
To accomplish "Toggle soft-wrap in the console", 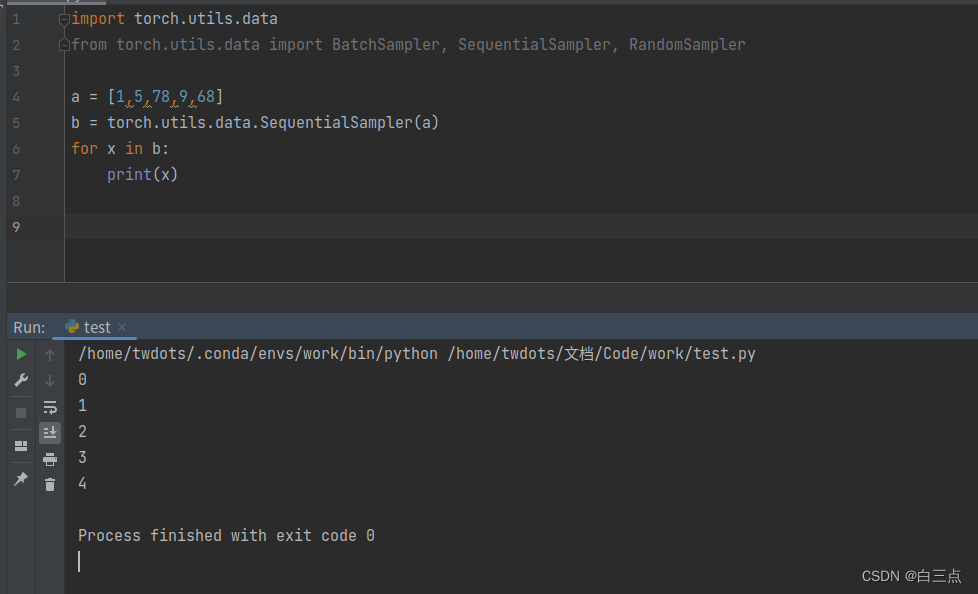I will (x=50, y=407).
